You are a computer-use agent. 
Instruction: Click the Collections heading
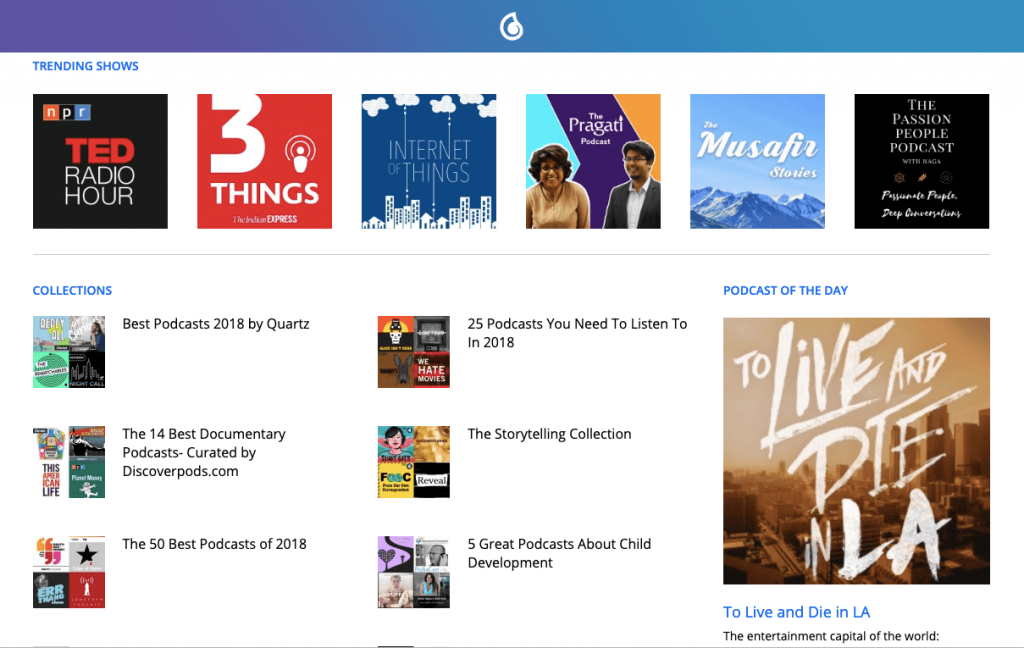[72, 291]
